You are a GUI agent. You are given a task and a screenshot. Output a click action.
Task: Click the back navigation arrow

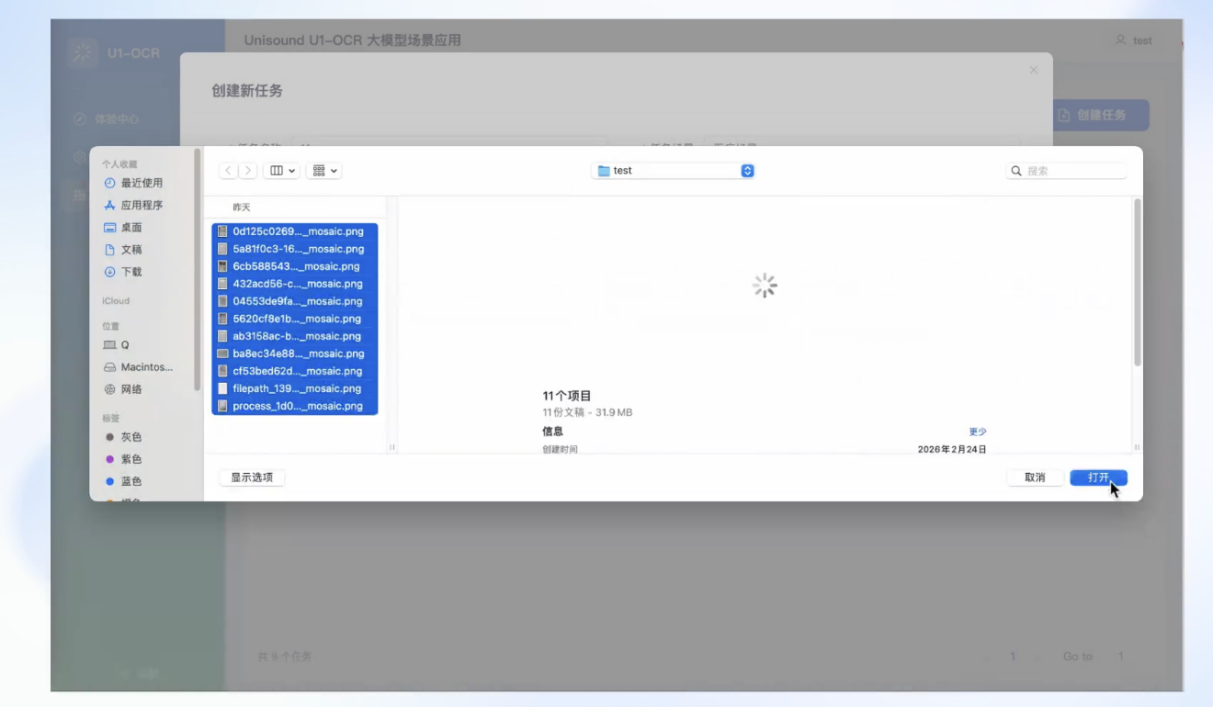pos(228,171)
